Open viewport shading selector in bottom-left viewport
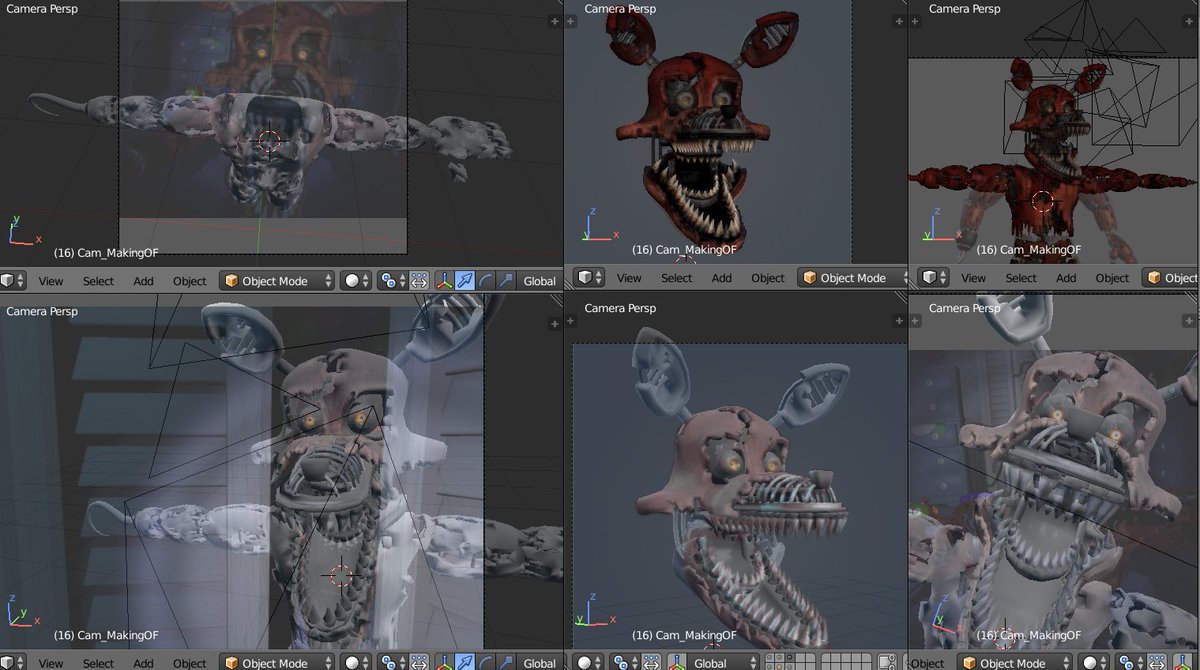 (x=355, y=663)
